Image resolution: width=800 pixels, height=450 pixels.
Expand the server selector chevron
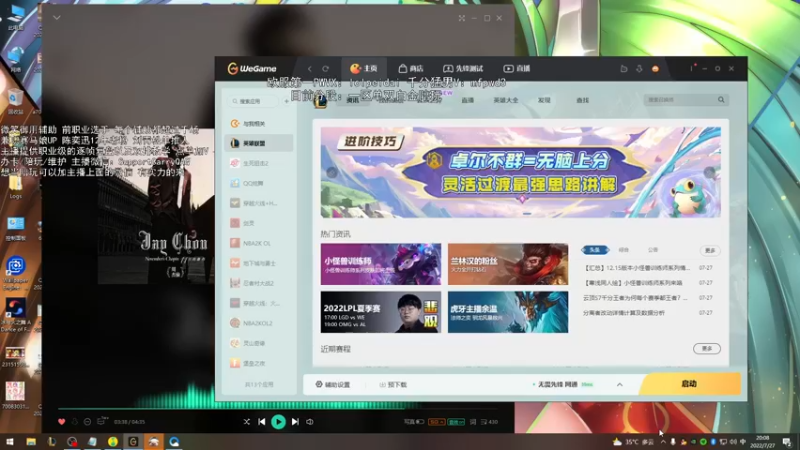(619, 385)
